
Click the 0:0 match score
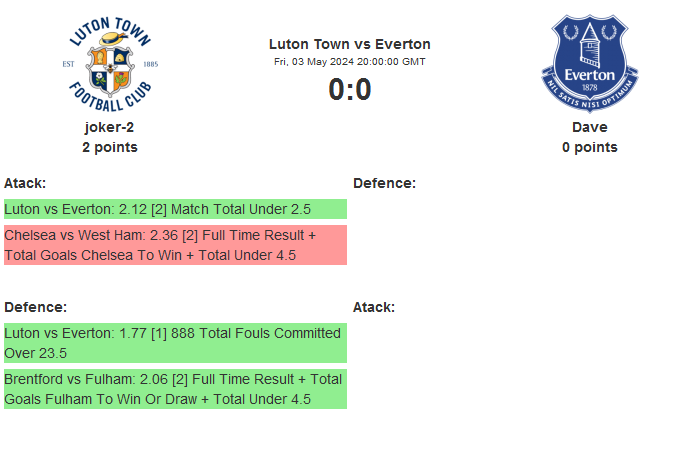coord(350,90)
